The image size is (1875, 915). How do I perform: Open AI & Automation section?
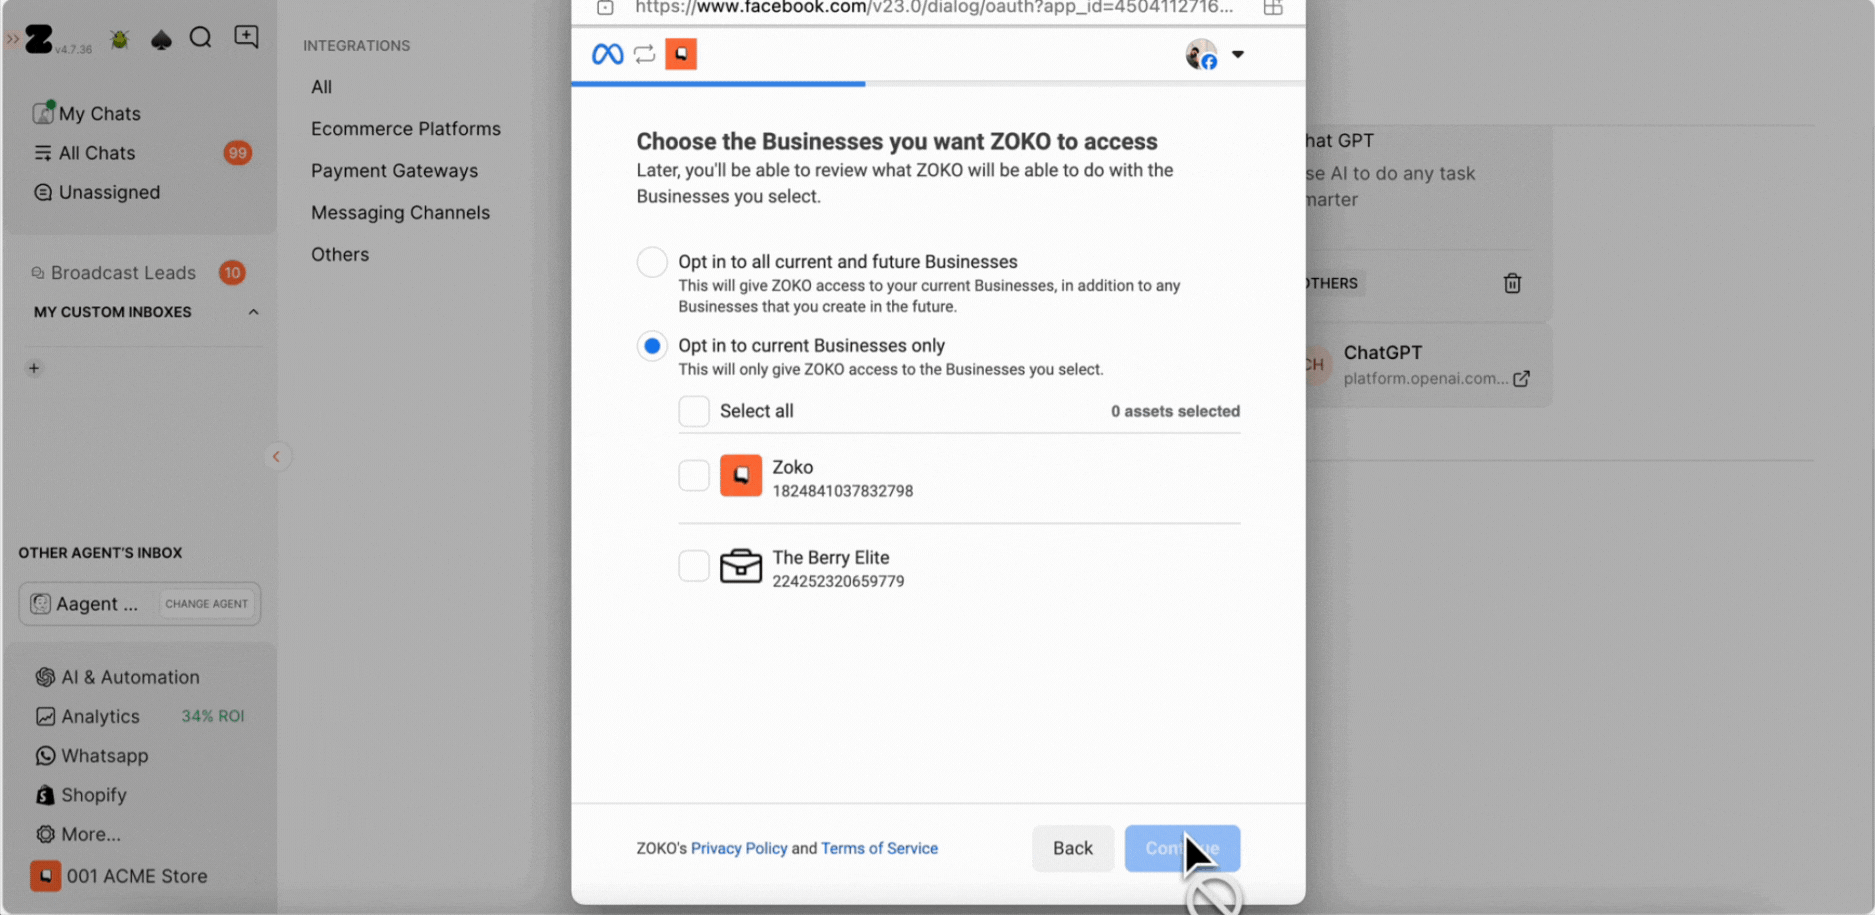pos(130,677)
